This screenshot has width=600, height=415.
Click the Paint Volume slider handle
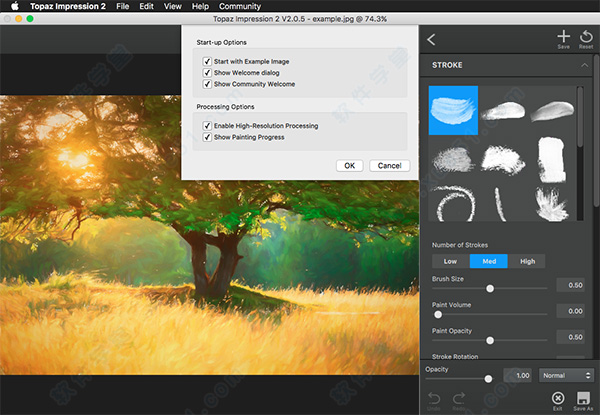click(x=438, y=314)
